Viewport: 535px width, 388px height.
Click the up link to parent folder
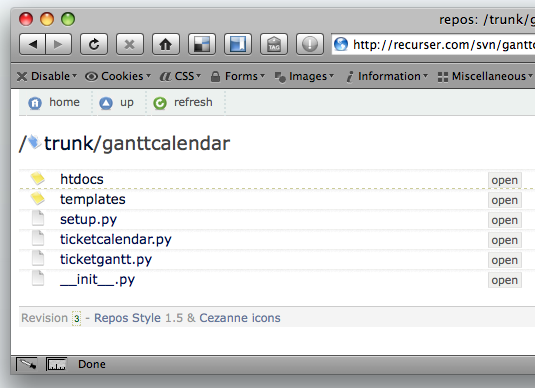(127, 102)
